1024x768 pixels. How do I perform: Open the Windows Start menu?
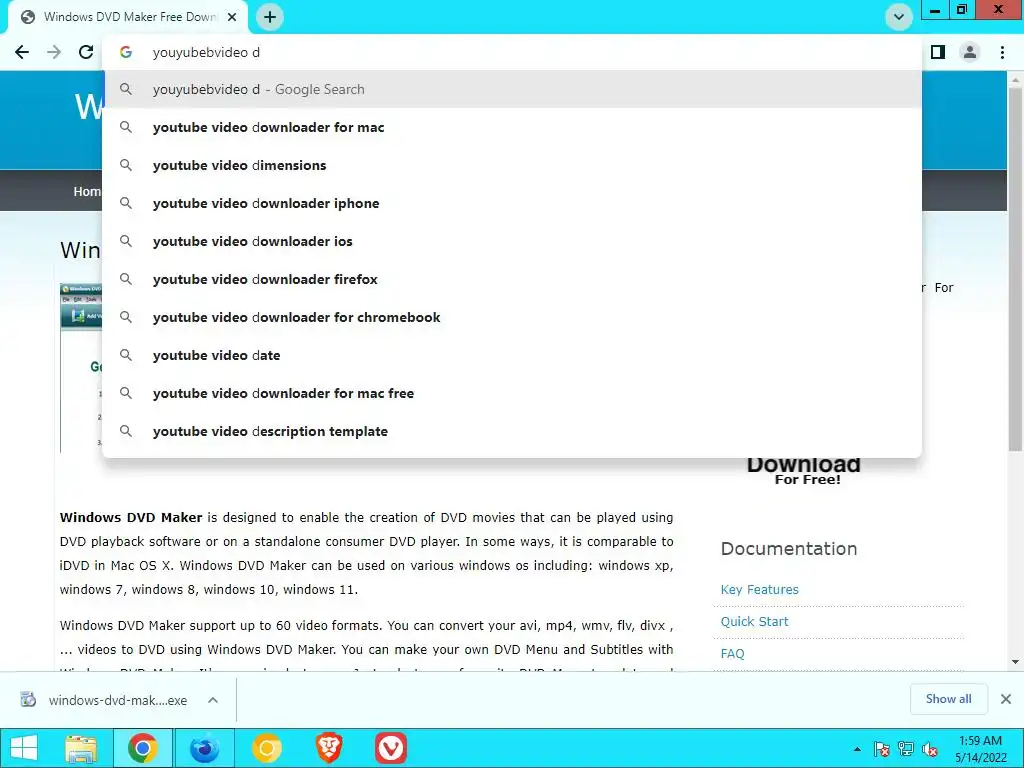coord(24,748)
